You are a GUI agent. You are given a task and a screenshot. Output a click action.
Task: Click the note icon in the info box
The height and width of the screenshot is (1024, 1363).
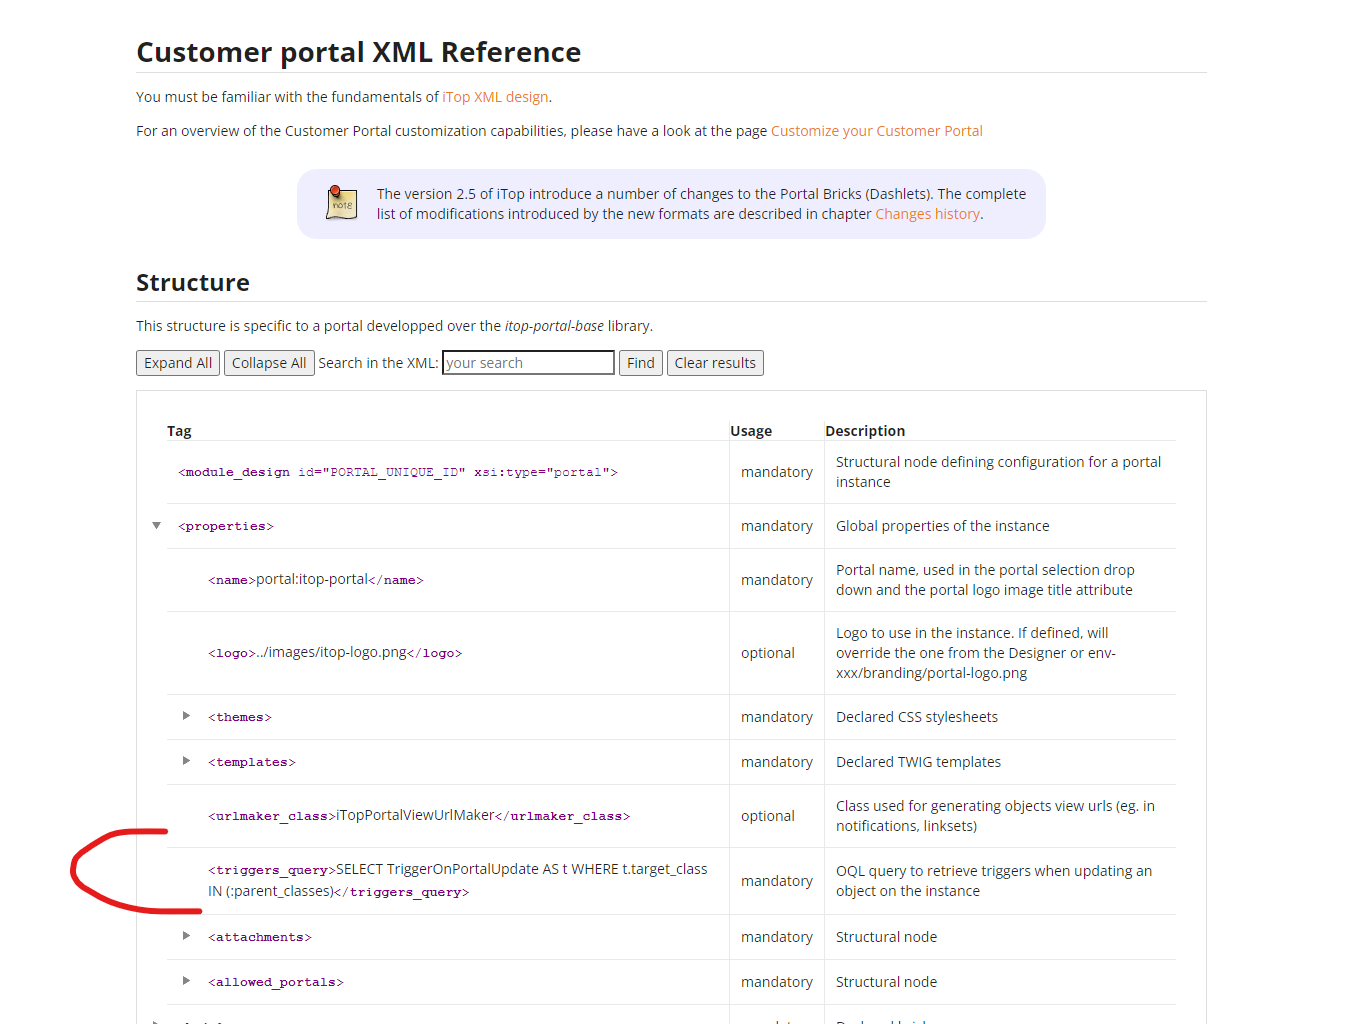click(x=341, y=203)
